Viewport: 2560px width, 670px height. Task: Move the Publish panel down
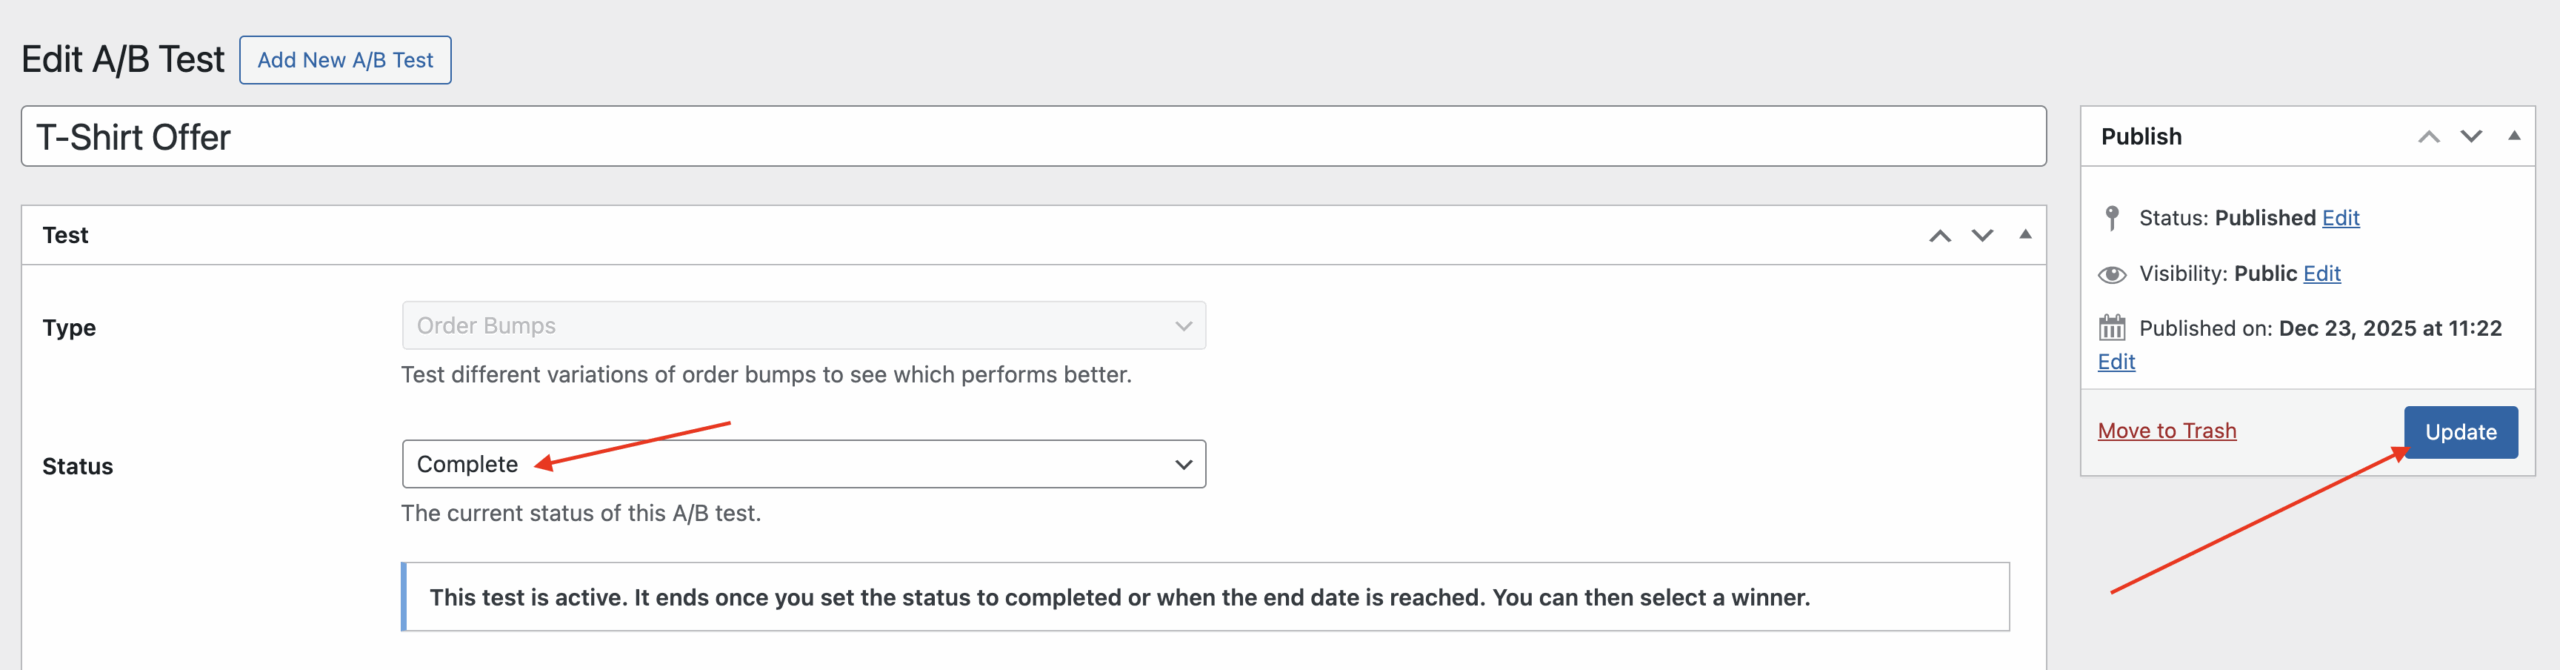point(2471,137)
